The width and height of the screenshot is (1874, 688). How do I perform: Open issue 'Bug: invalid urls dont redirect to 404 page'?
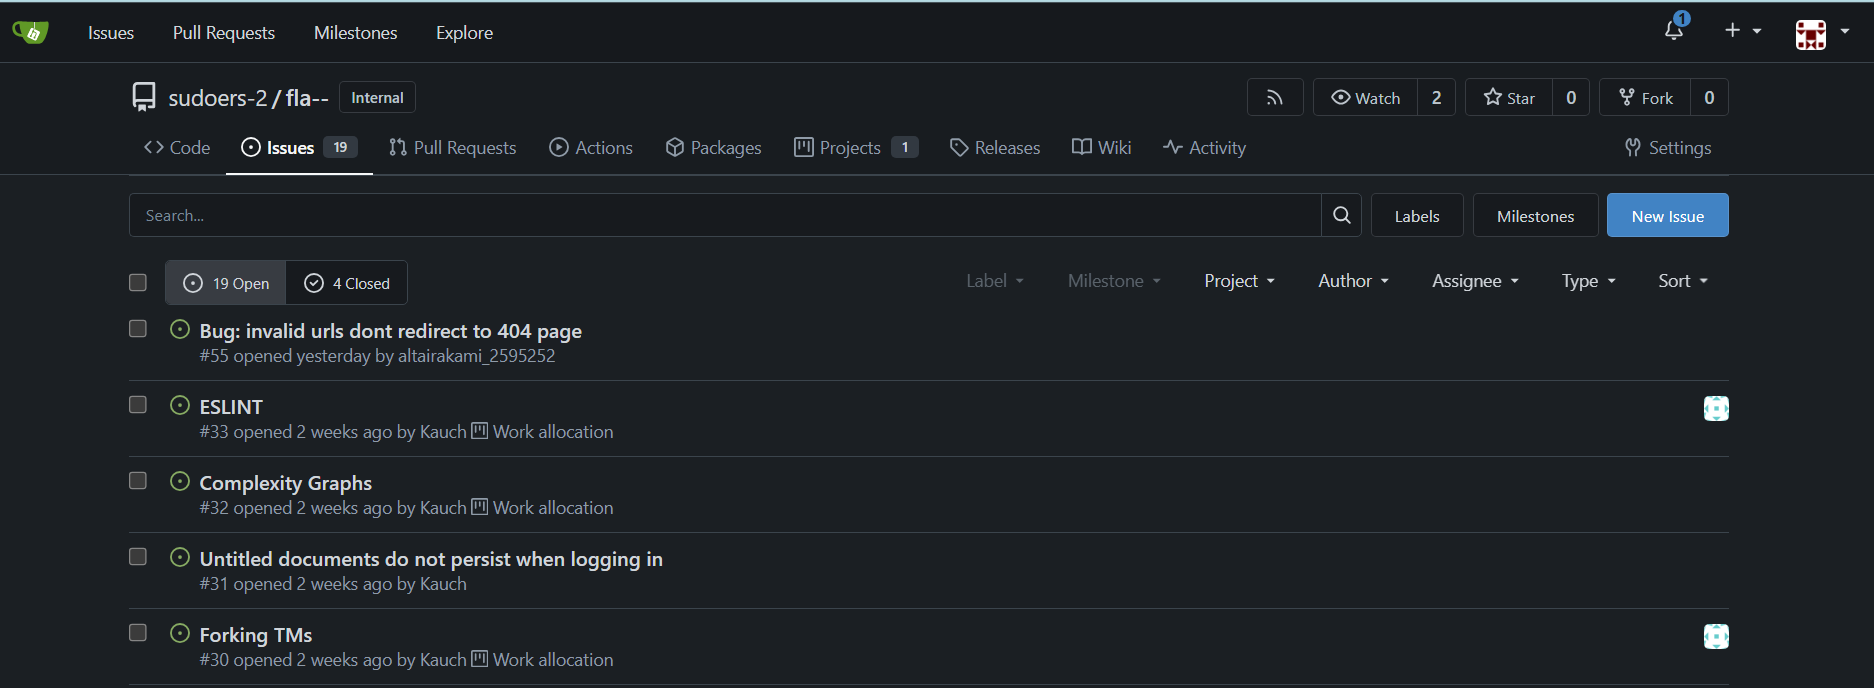pyautogui.click(x=390, y=331)
